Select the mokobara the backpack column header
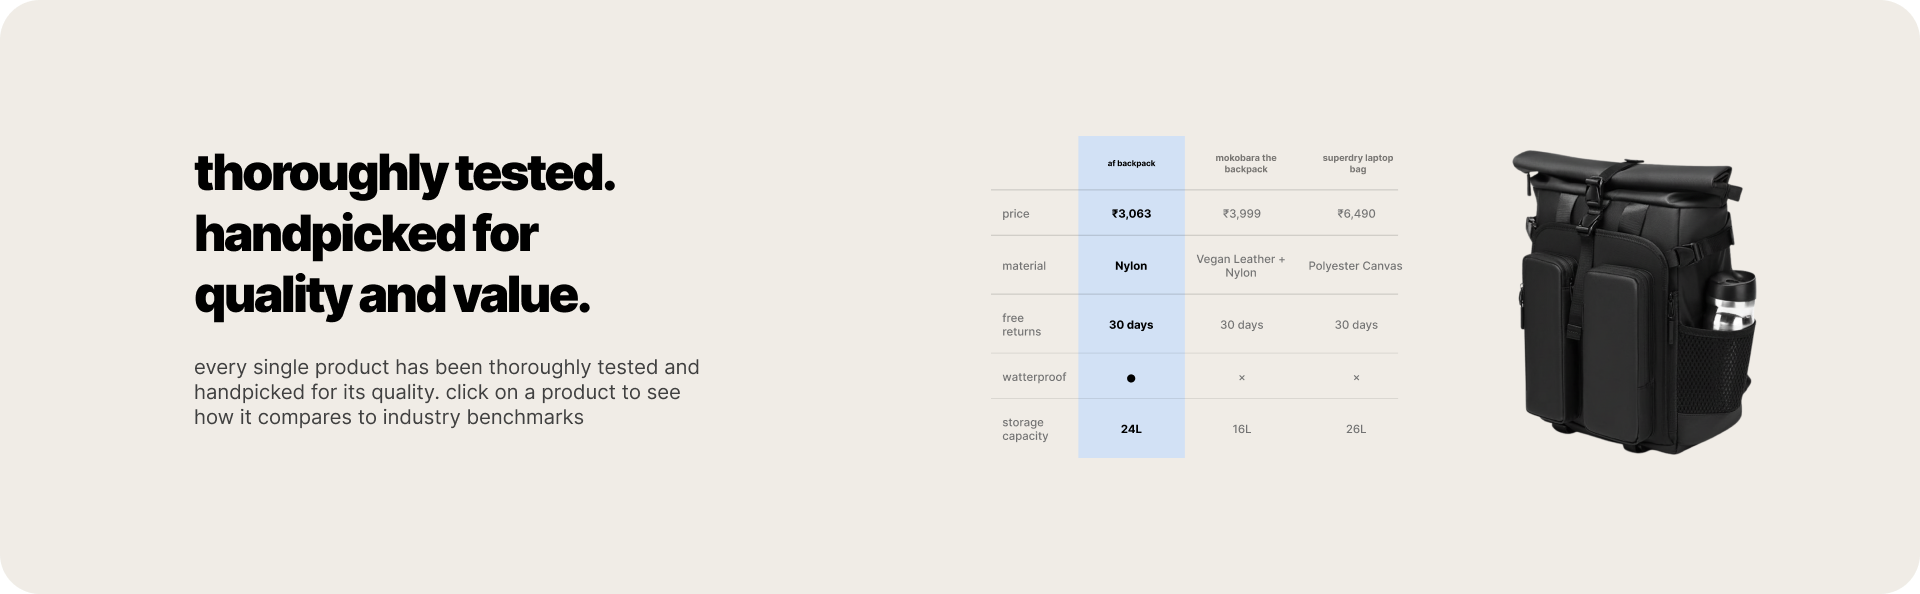Viewport: 1920px width, 594px height. point(1245,163)
